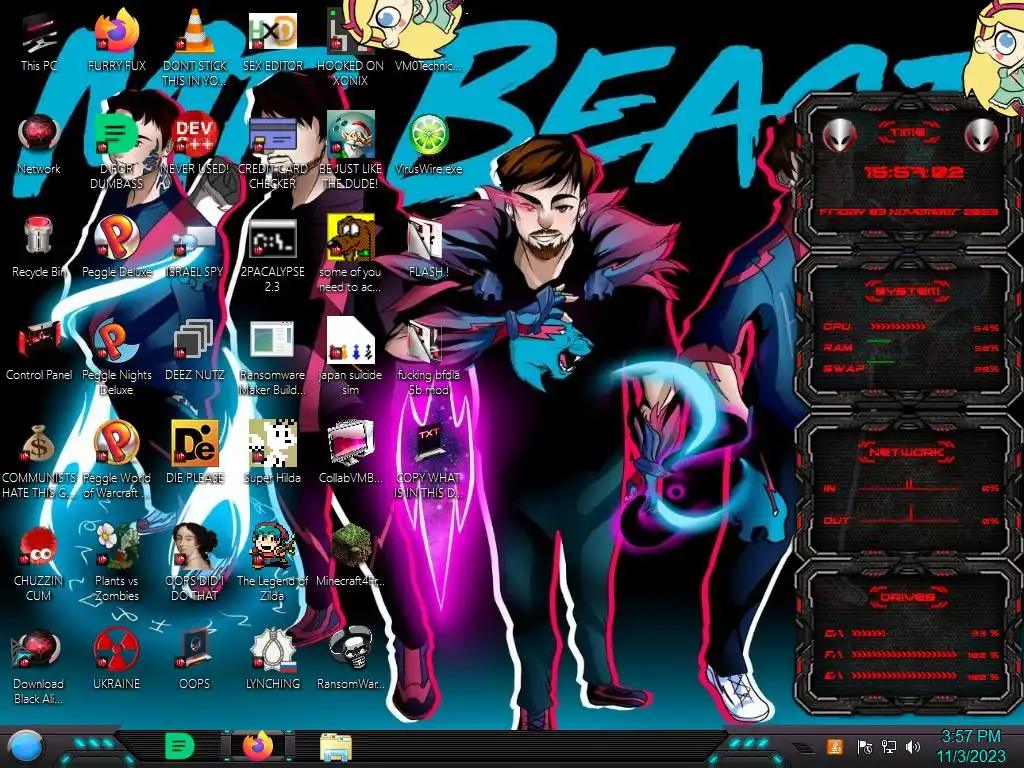
Task: Click the NETWORK widget header
Action: [x=908, y=452]
